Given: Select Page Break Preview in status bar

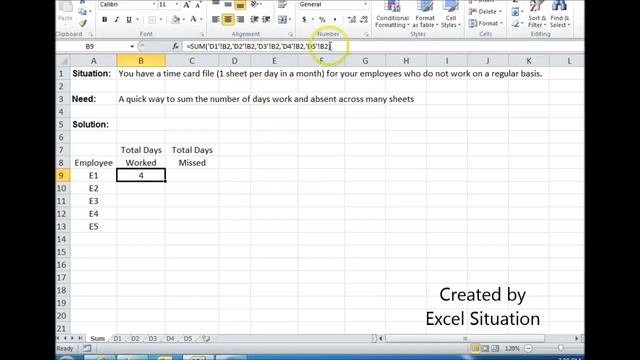Looking at the screenshot, I should tap(495, 349).
